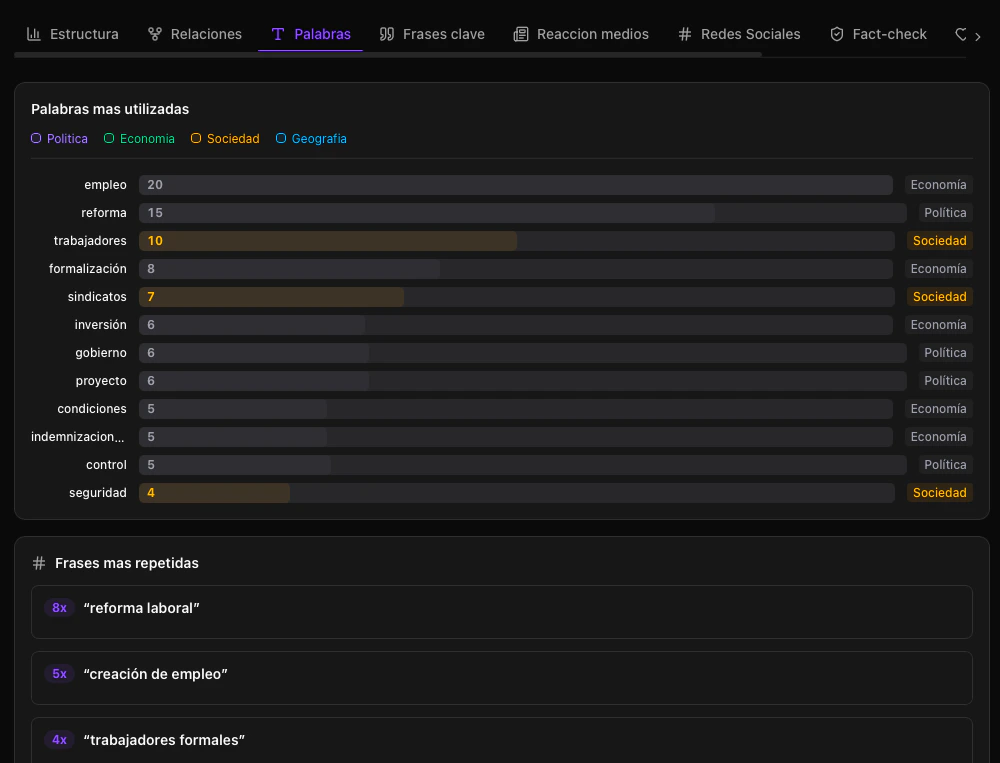1000x763 pixels.
Task: Click the horizontal scrollbar under the tabs
Action: tap(388, 56)
